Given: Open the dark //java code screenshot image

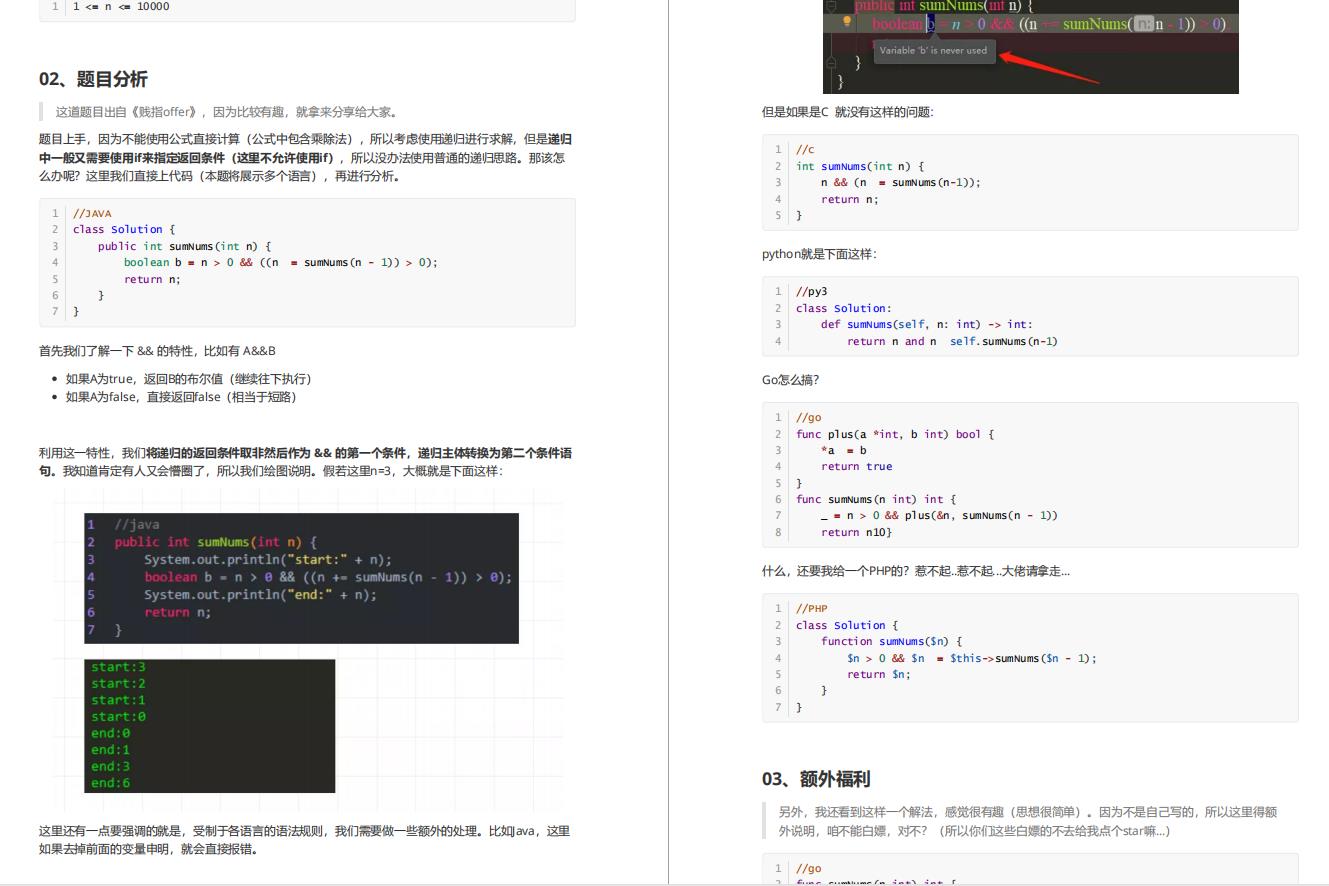Looking at the screenshot, I should pos(301,578).
